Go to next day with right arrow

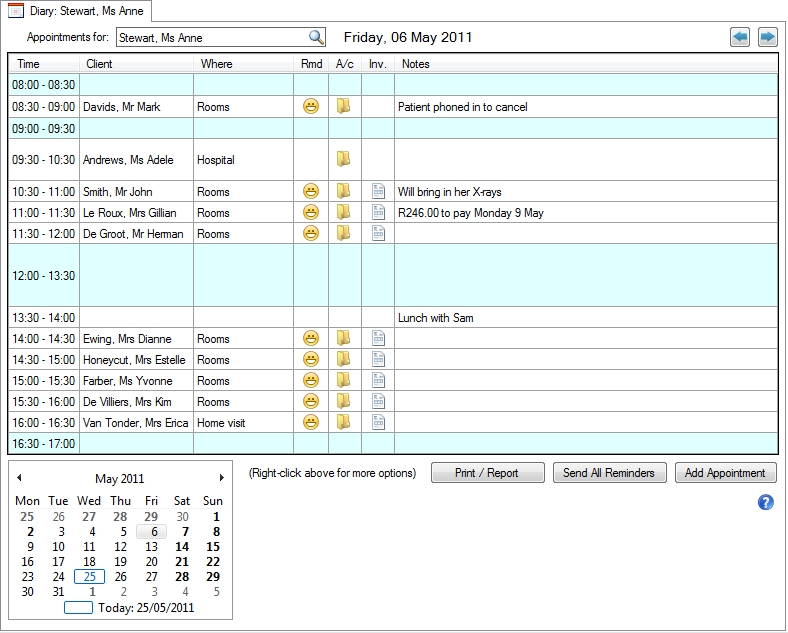767,38
